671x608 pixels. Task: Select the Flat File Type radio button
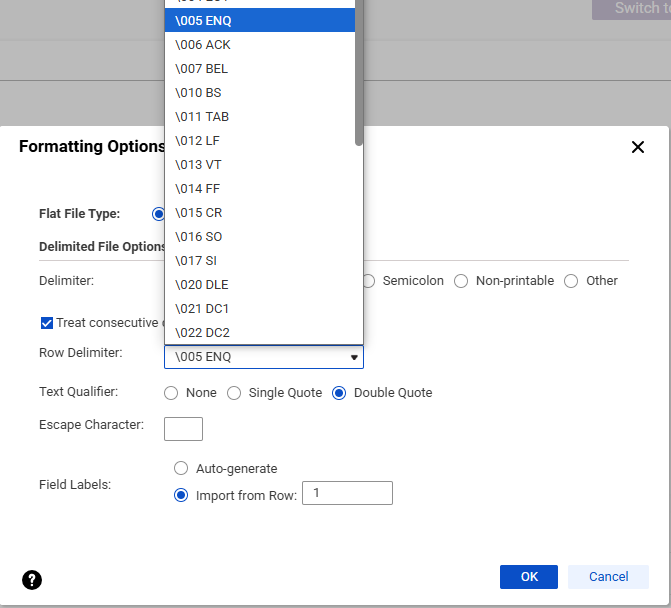coord(158,214)
